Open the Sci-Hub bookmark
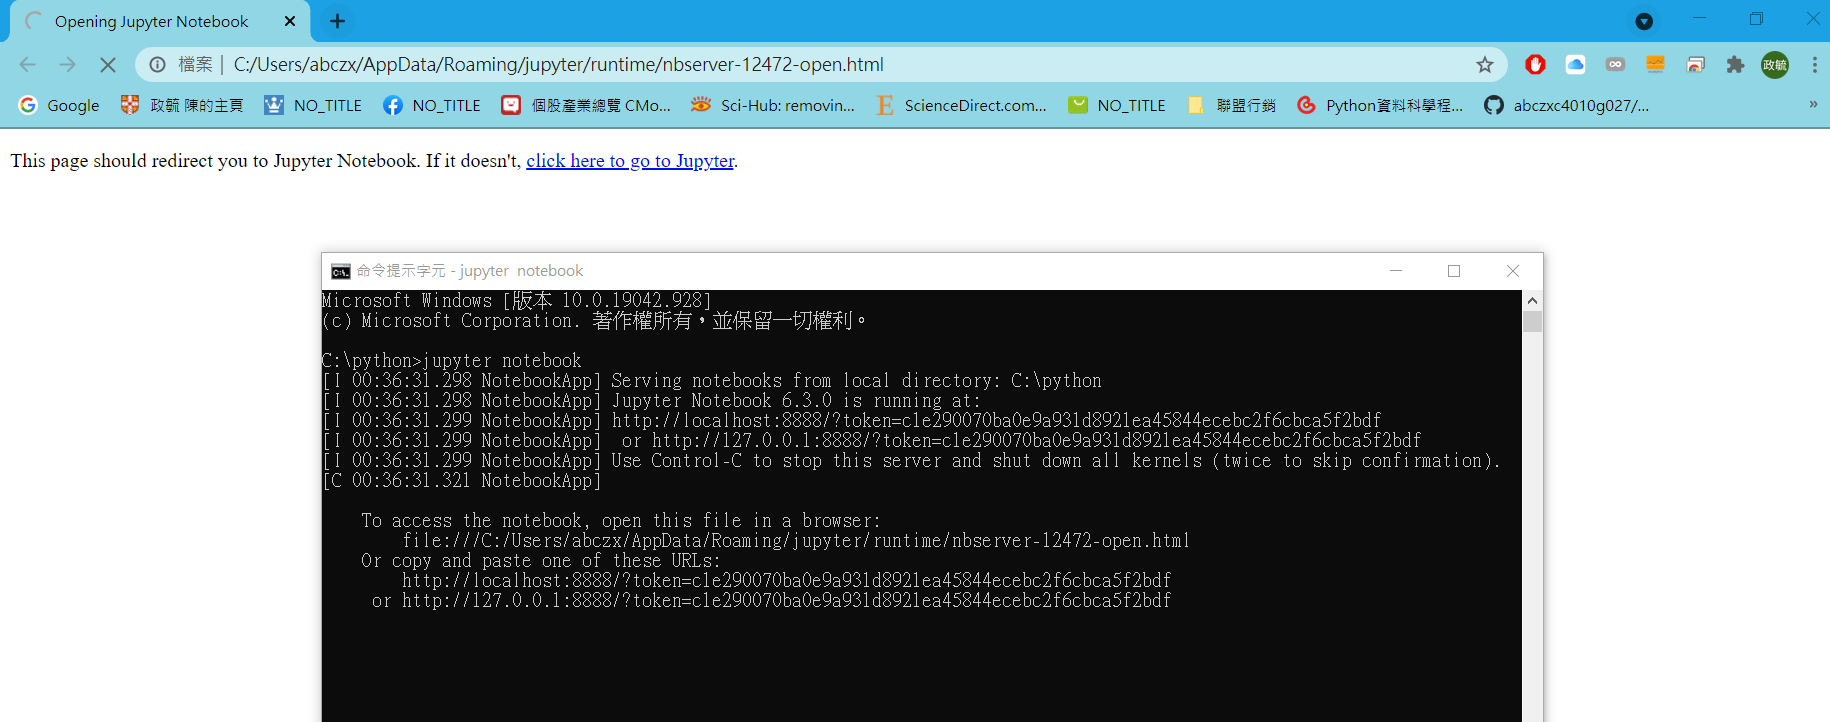The image size is (1830, 722). pos(773,105)
